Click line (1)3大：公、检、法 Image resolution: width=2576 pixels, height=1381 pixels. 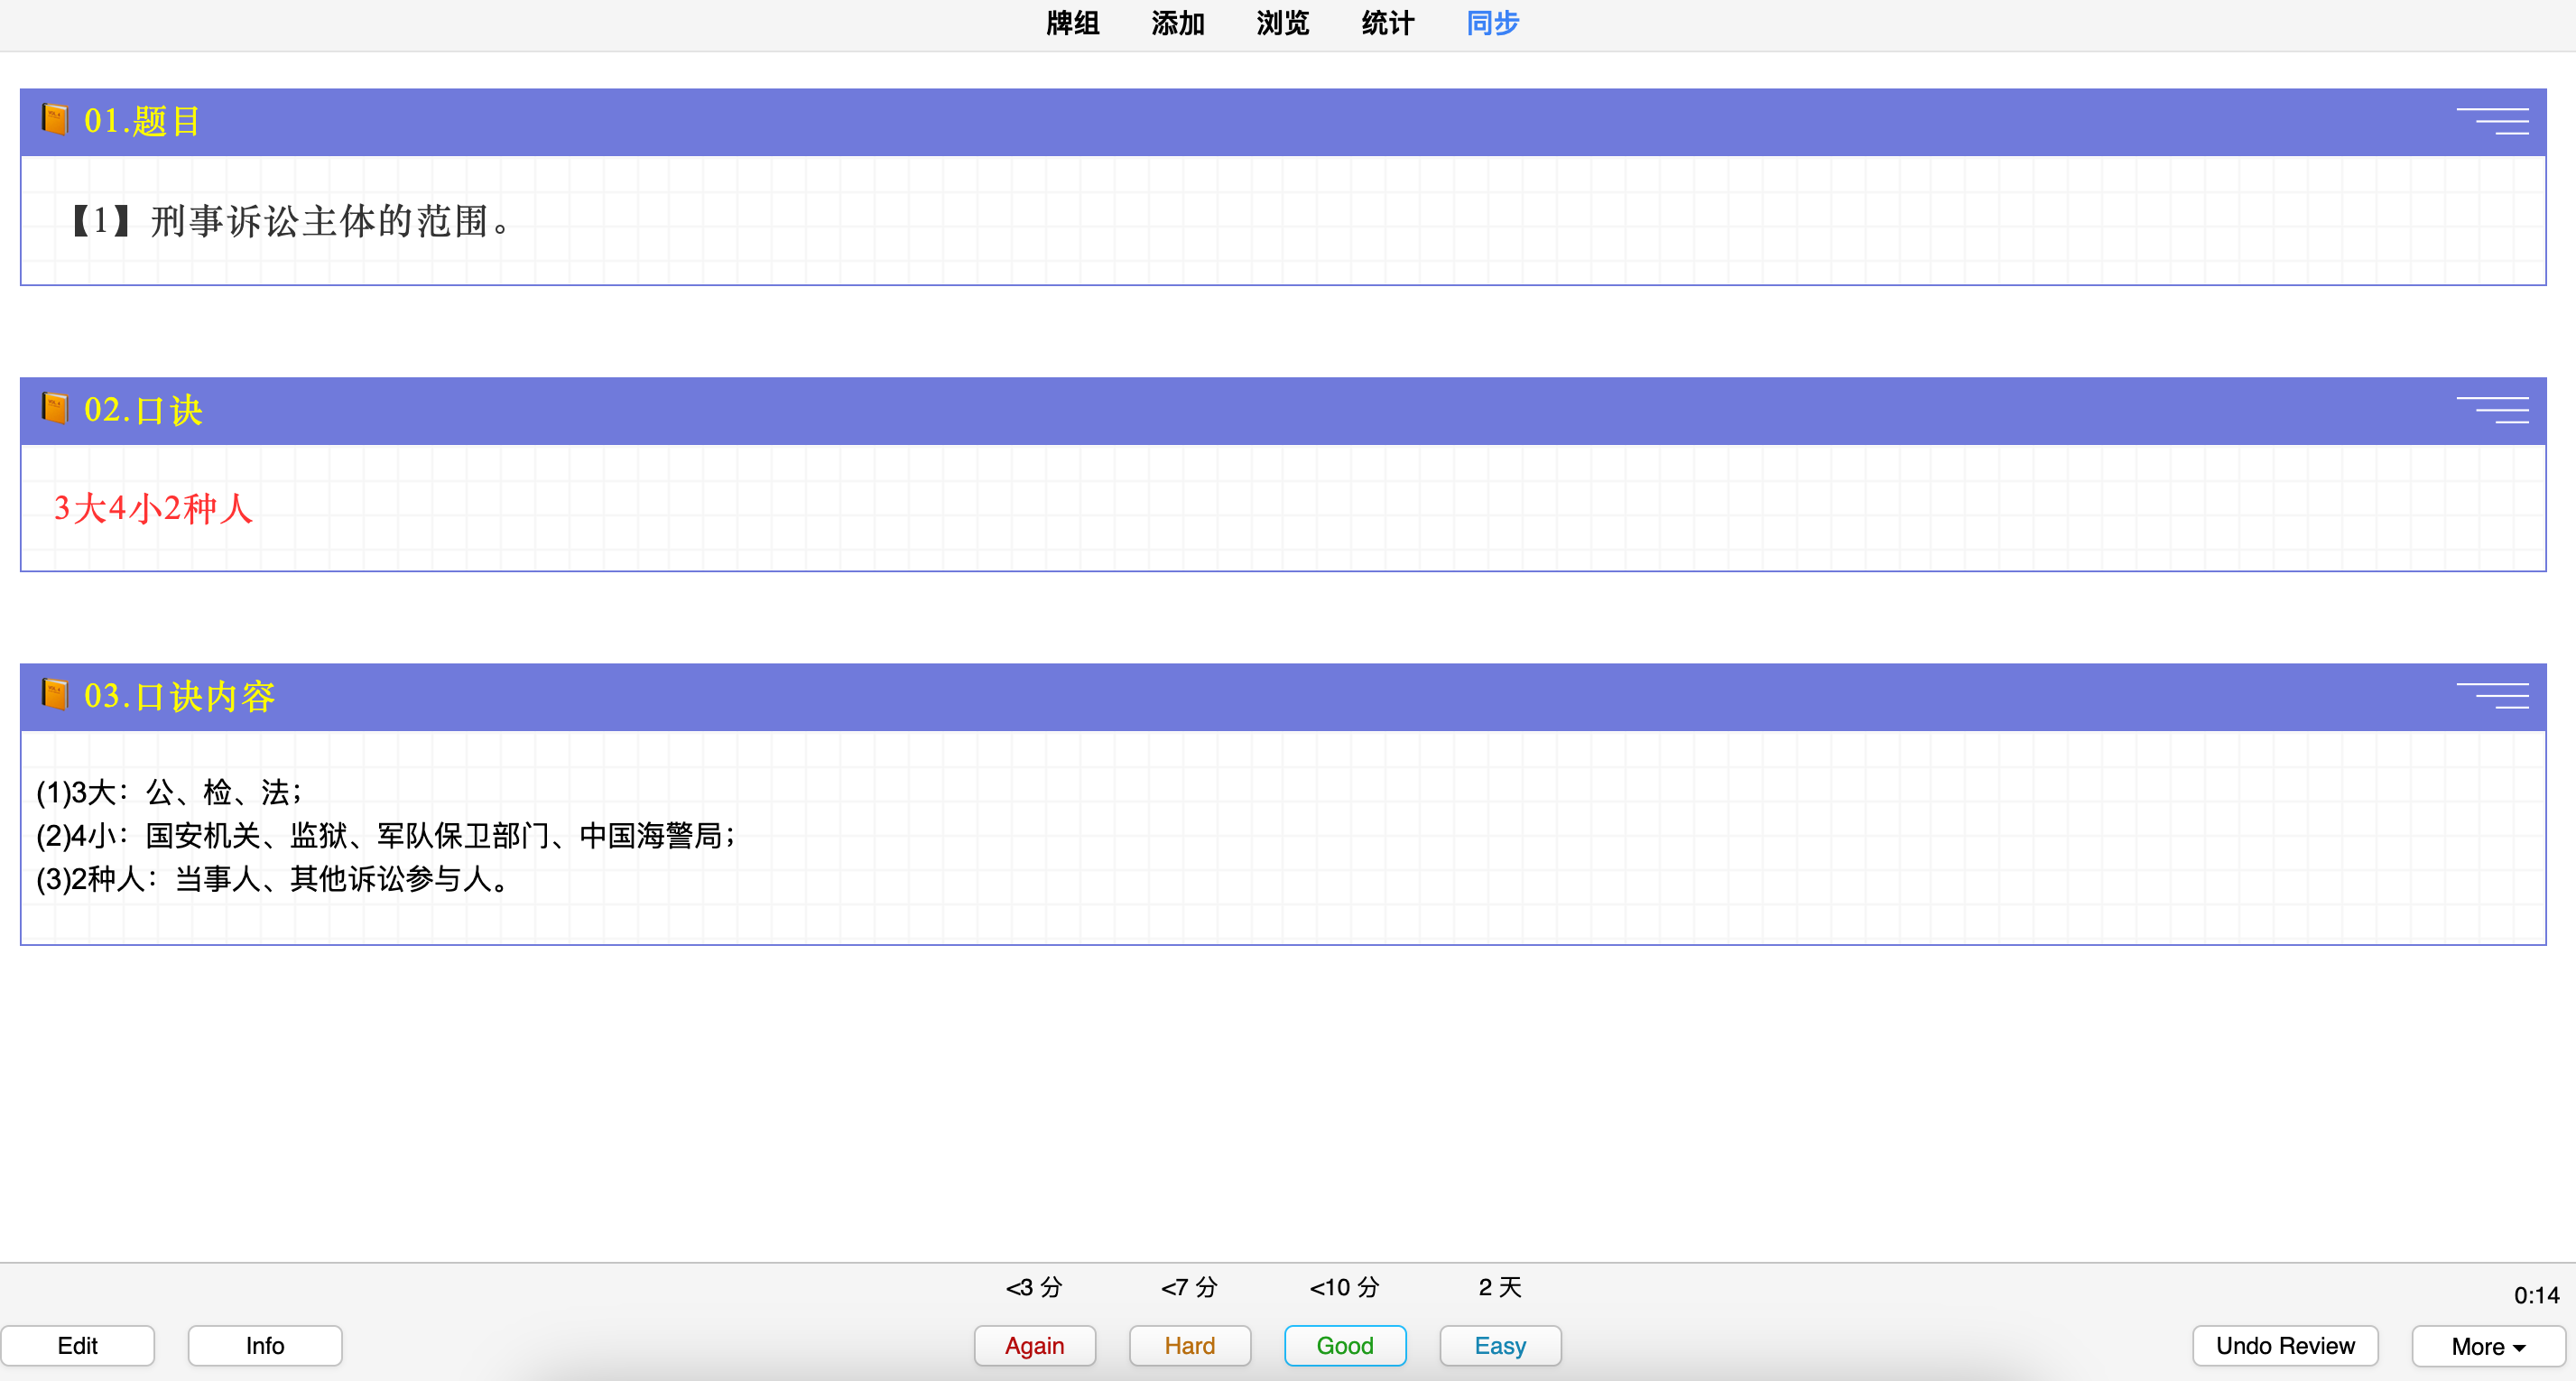click(x=169, y=792)
